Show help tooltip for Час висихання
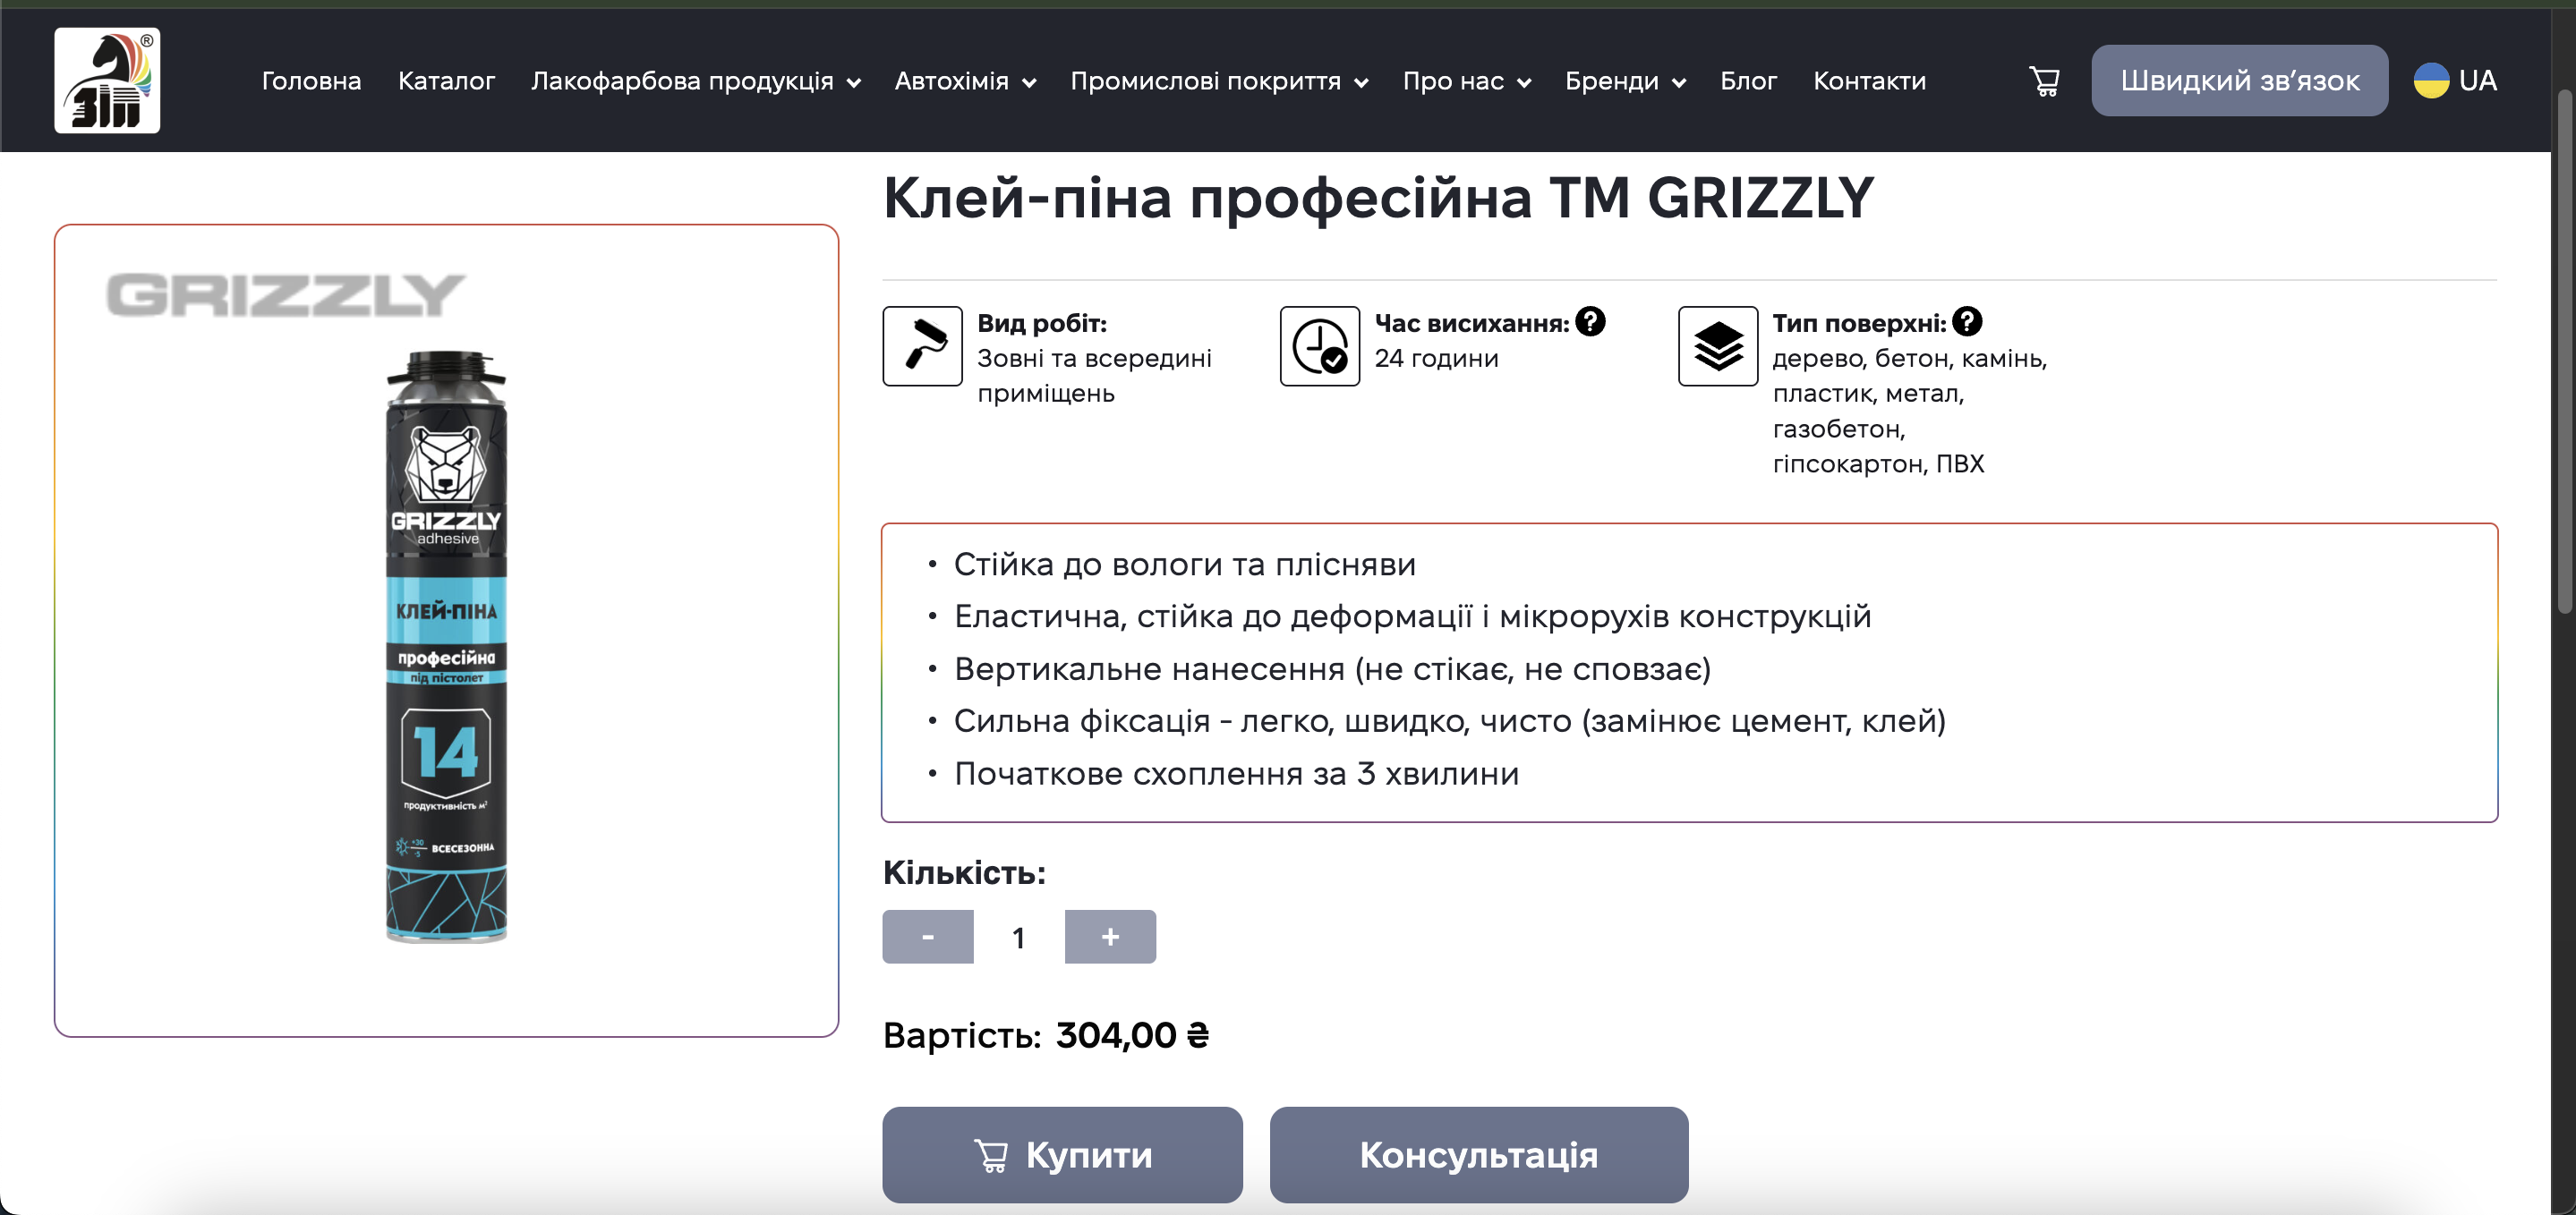 (x=1590, y=322)
